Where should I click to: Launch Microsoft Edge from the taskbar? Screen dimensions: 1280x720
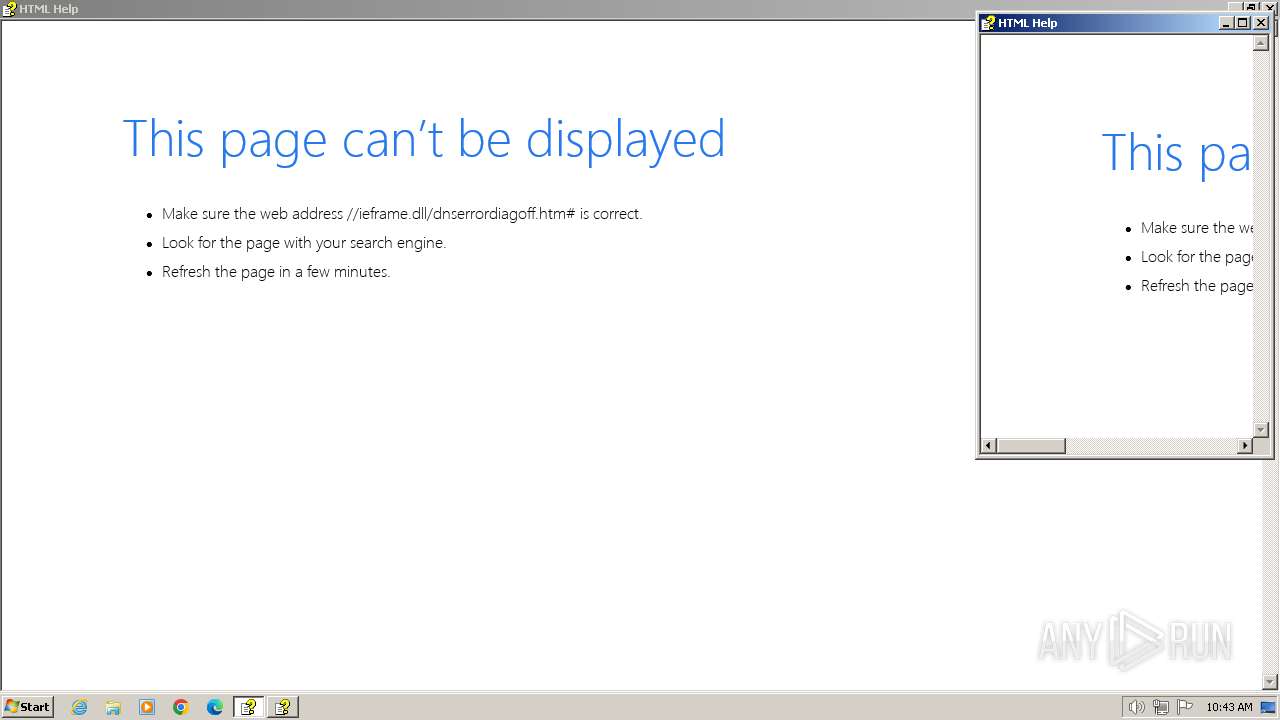point(215,707)
